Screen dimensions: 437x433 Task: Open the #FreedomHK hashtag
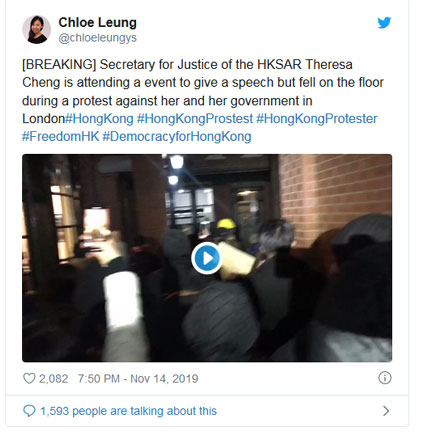[x=60, y=136]
